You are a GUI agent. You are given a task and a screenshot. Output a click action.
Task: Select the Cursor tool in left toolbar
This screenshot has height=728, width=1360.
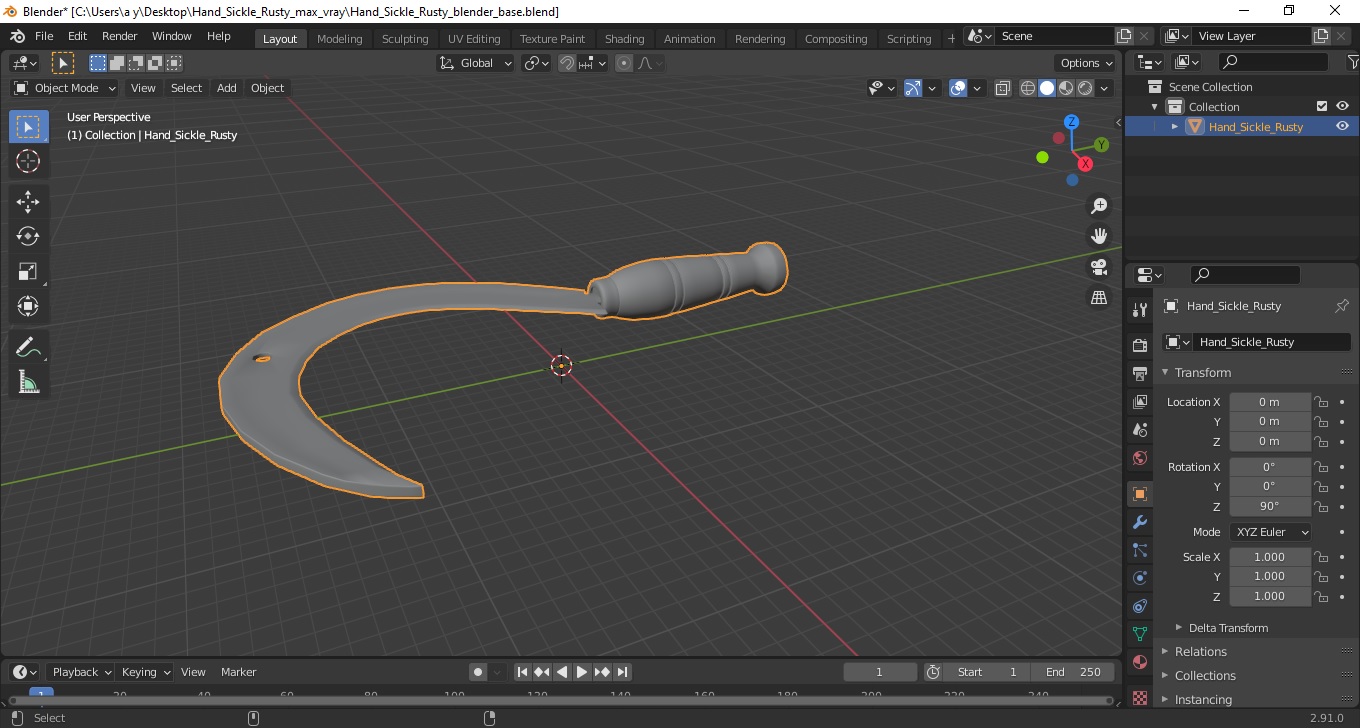(28, 161)
